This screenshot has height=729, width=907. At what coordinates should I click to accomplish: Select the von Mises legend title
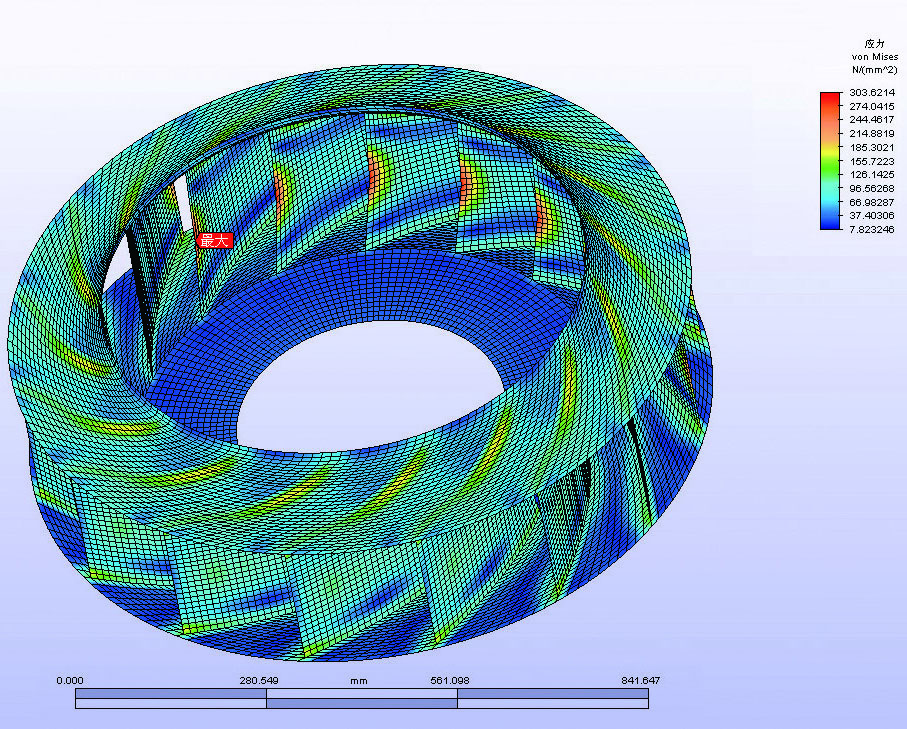click(873, 57)
